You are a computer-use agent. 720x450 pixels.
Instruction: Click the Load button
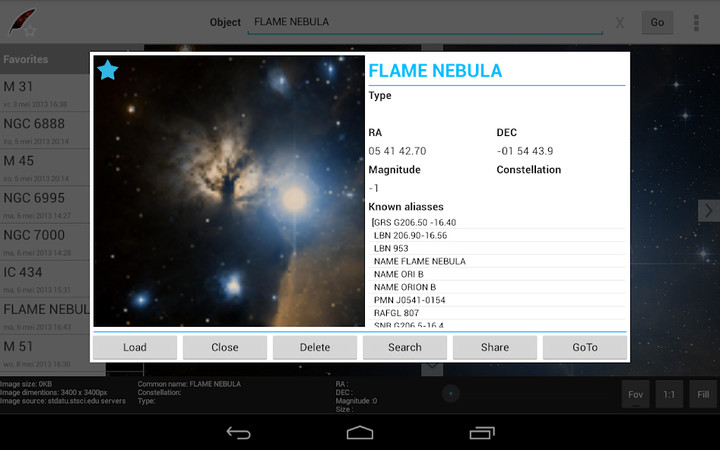(135, 347)
